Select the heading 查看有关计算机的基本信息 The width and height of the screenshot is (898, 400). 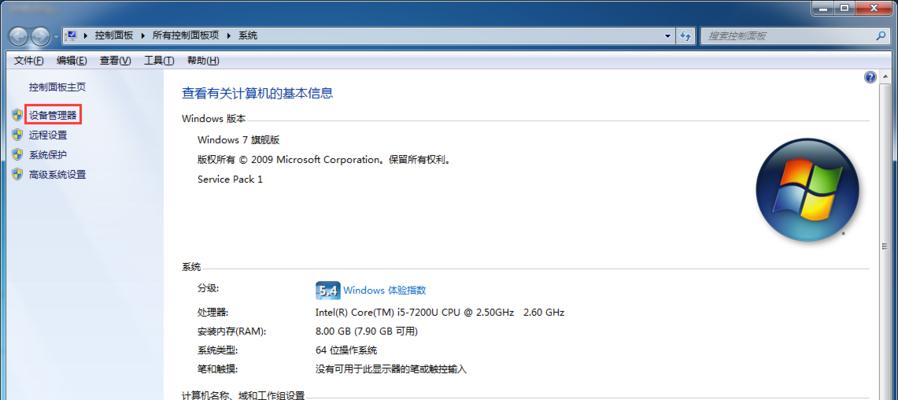(x=257, y=93)
